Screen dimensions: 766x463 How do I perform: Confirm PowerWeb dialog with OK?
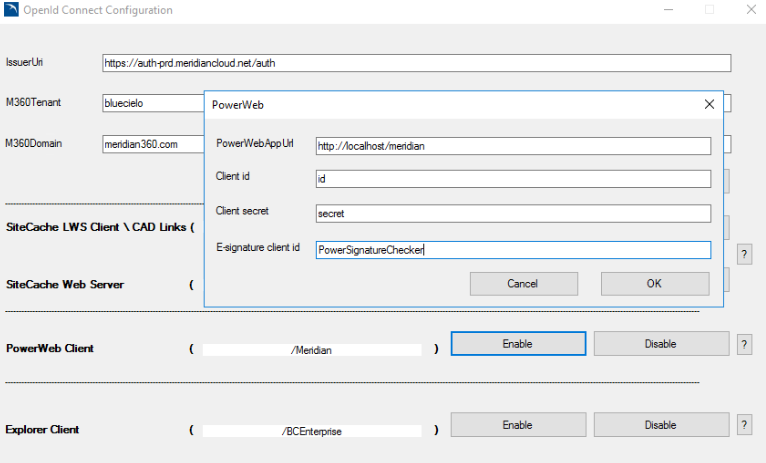point(655,284)
